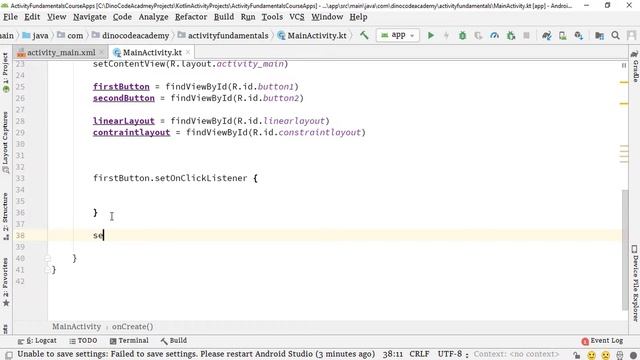Click the MainActivity.kt breadcrumb item
The width and height of the screenshot is (640, 360).
coord(312,36)
